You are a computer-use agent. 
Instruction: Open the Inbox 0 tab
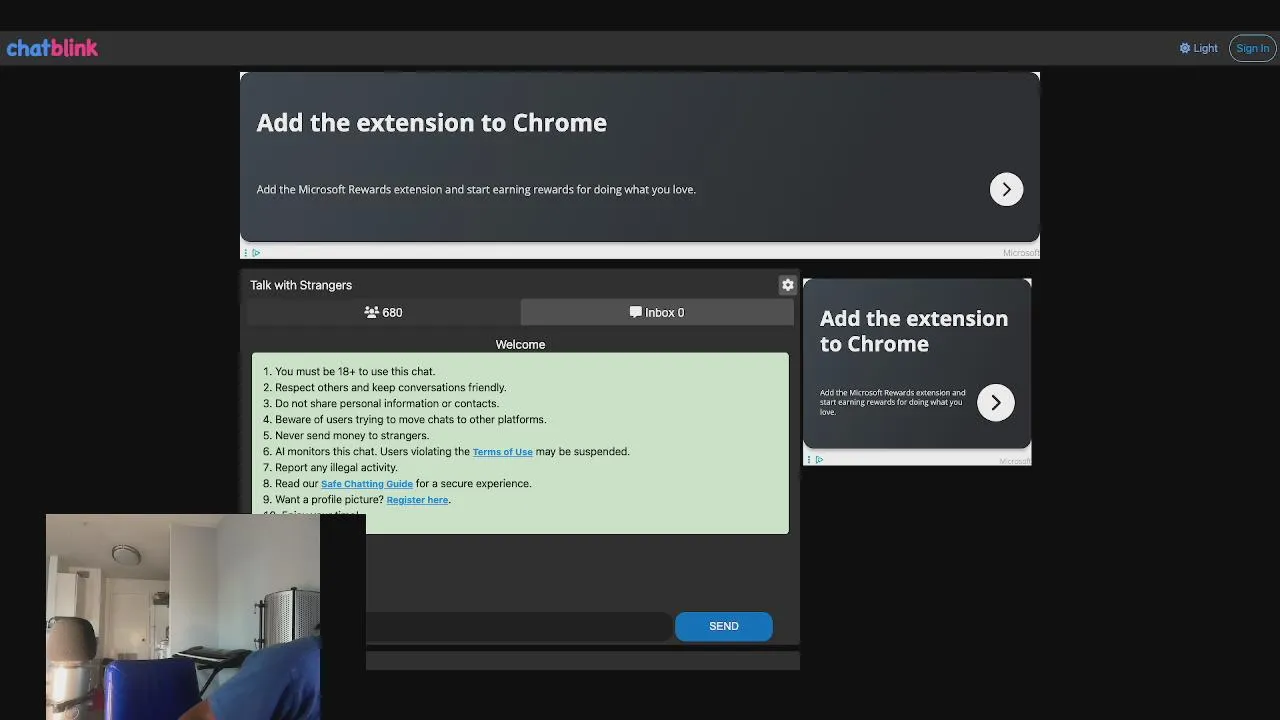pyautogui.click(x=657, y=313)
